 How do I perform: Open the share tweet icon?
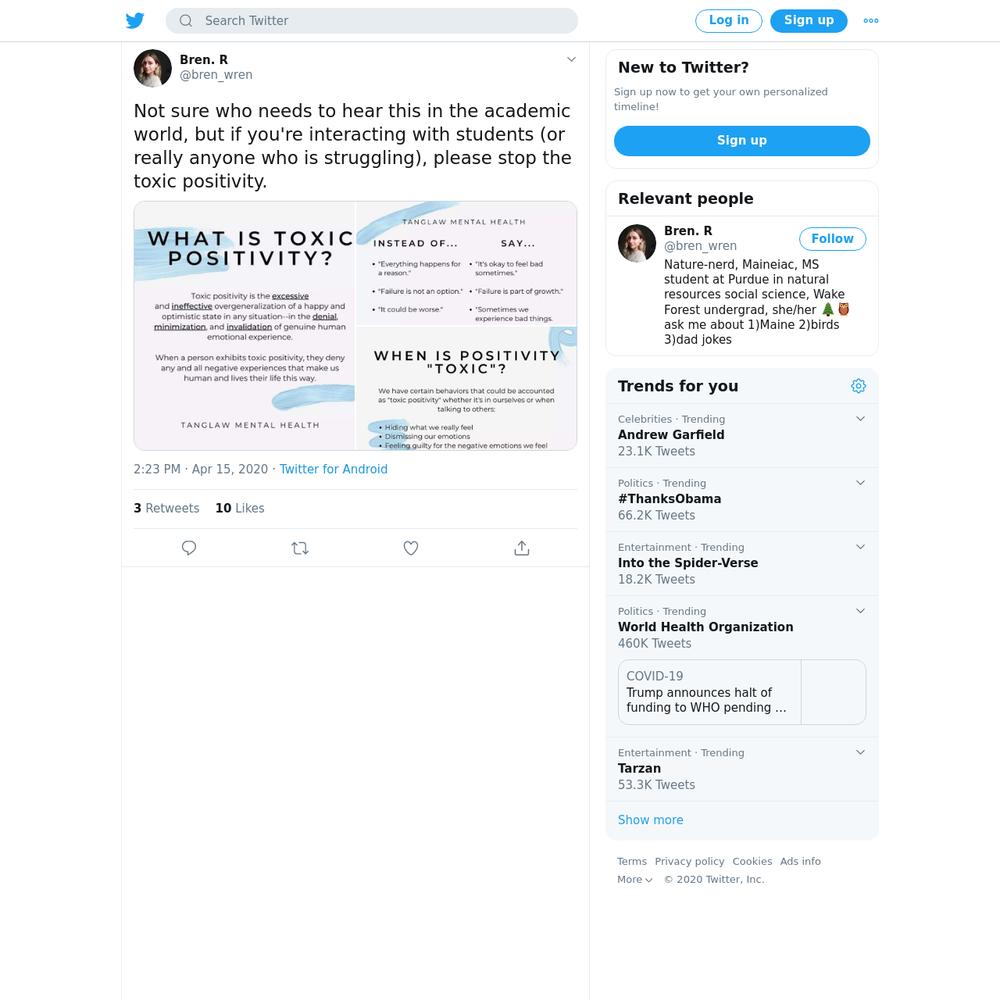522,548
